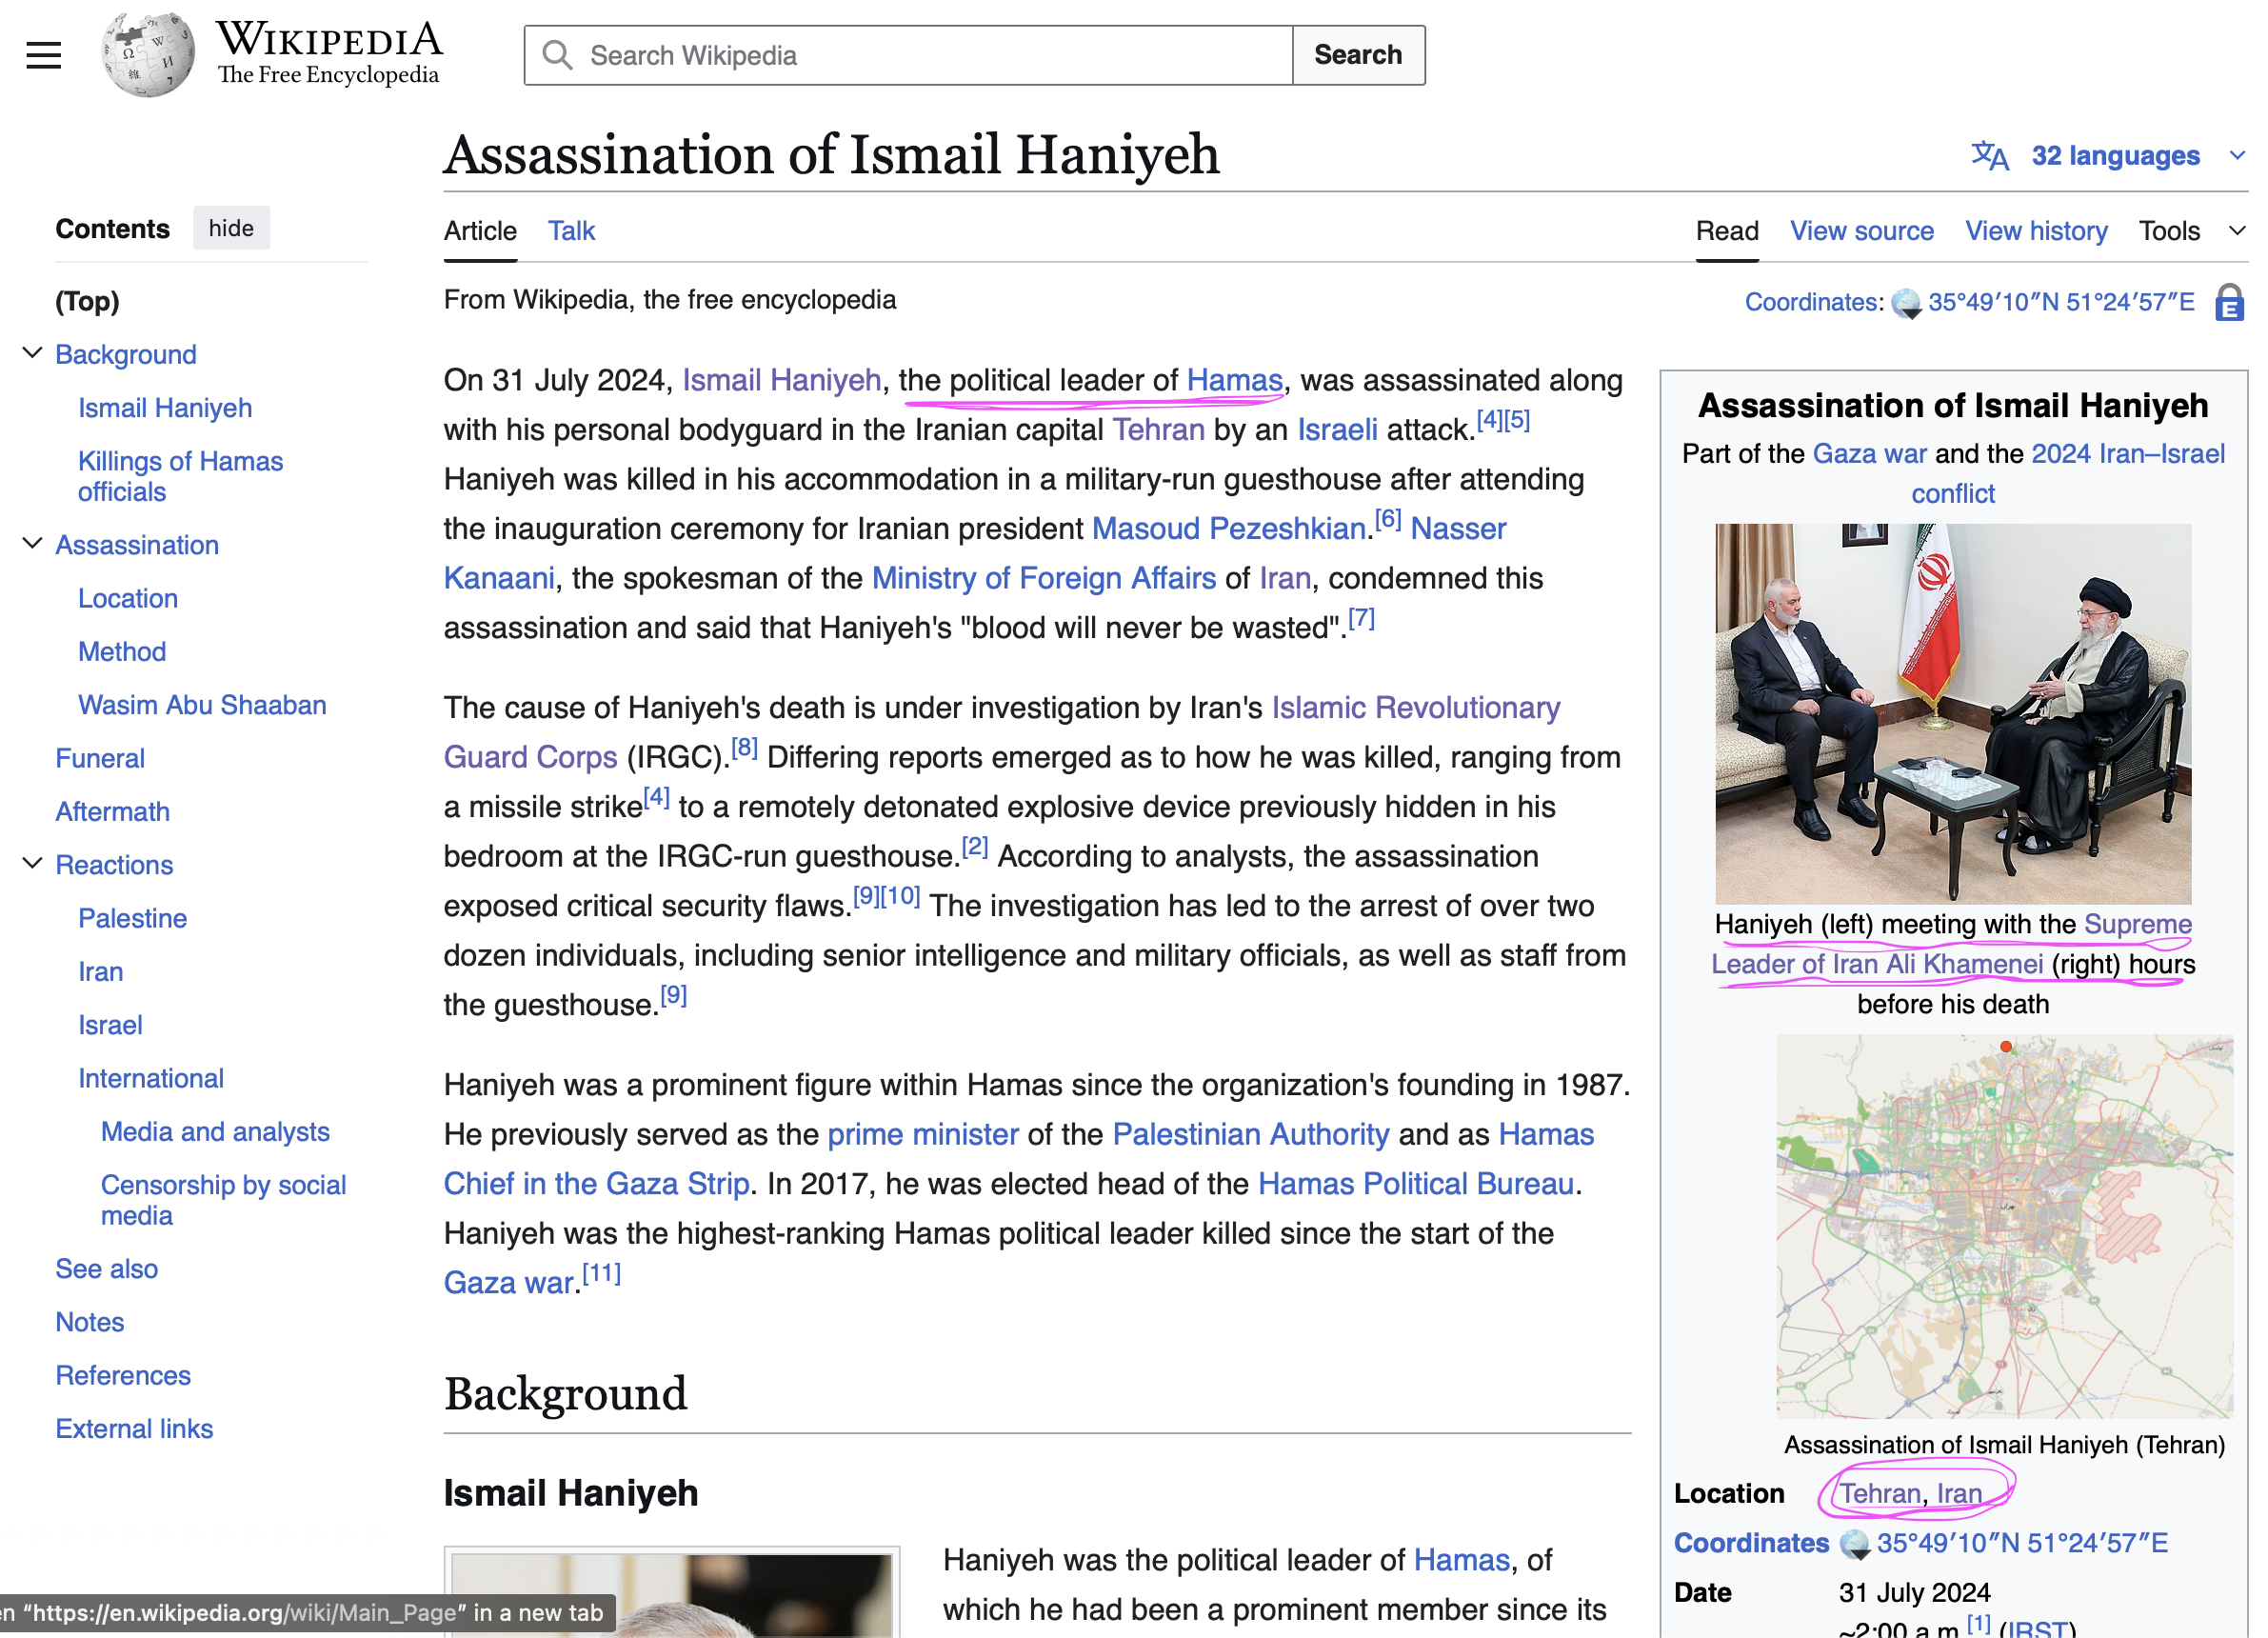Open the Tehran link in infobox Location

click(1880, 1494)
